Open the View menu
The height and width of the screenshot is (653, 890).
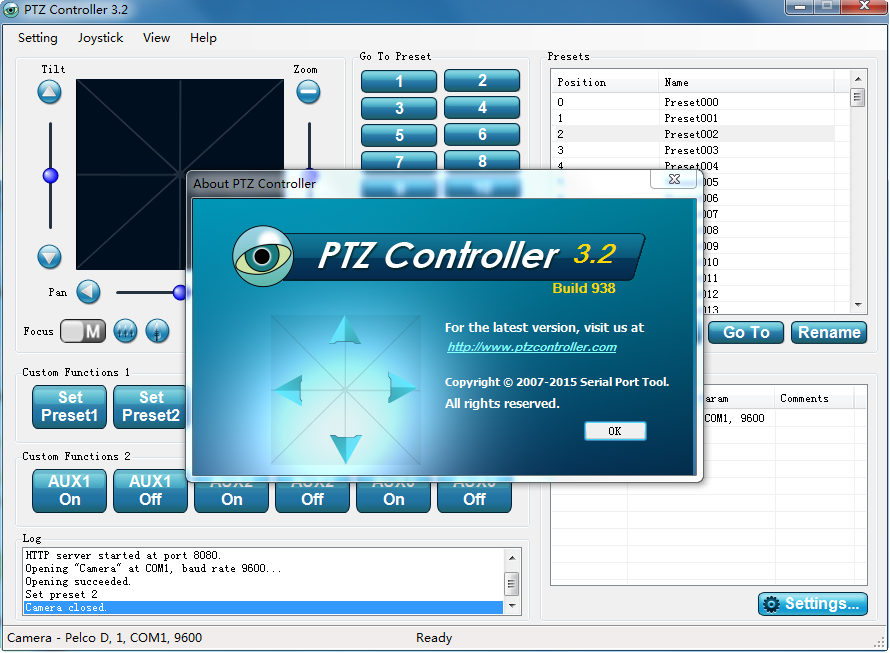(156, 38)
